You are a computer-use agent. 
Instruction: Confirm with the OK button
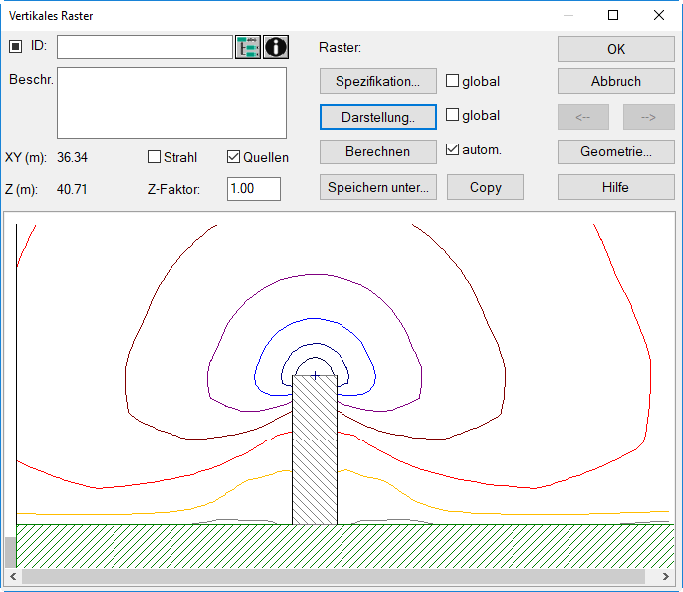coord(616,49)
